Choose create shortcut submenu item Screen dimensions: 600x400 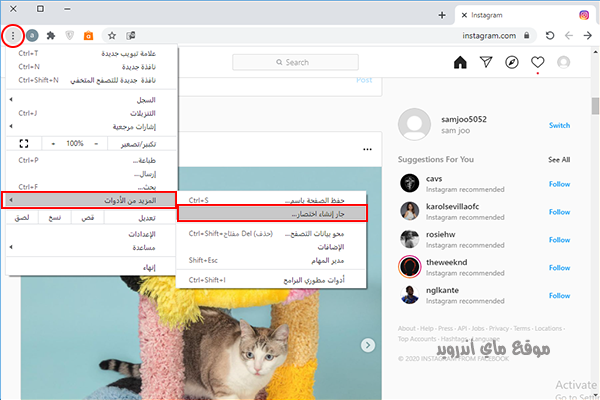coord(272,214)
